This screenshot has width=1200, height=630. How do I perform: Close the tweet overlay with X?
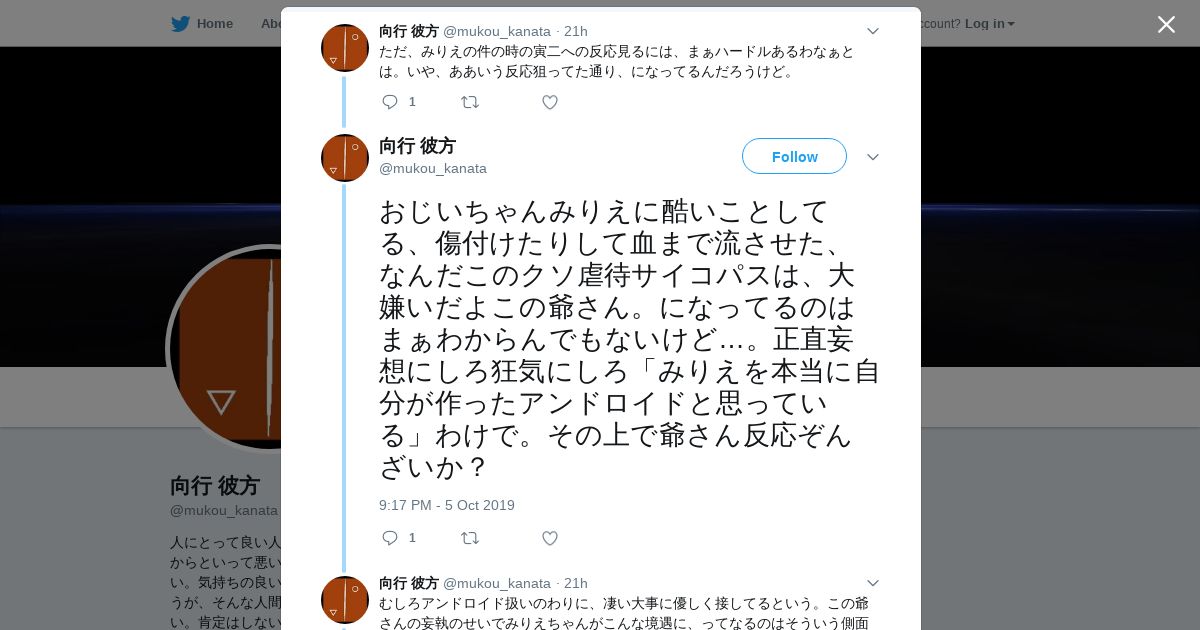[x=1166, y=25]
